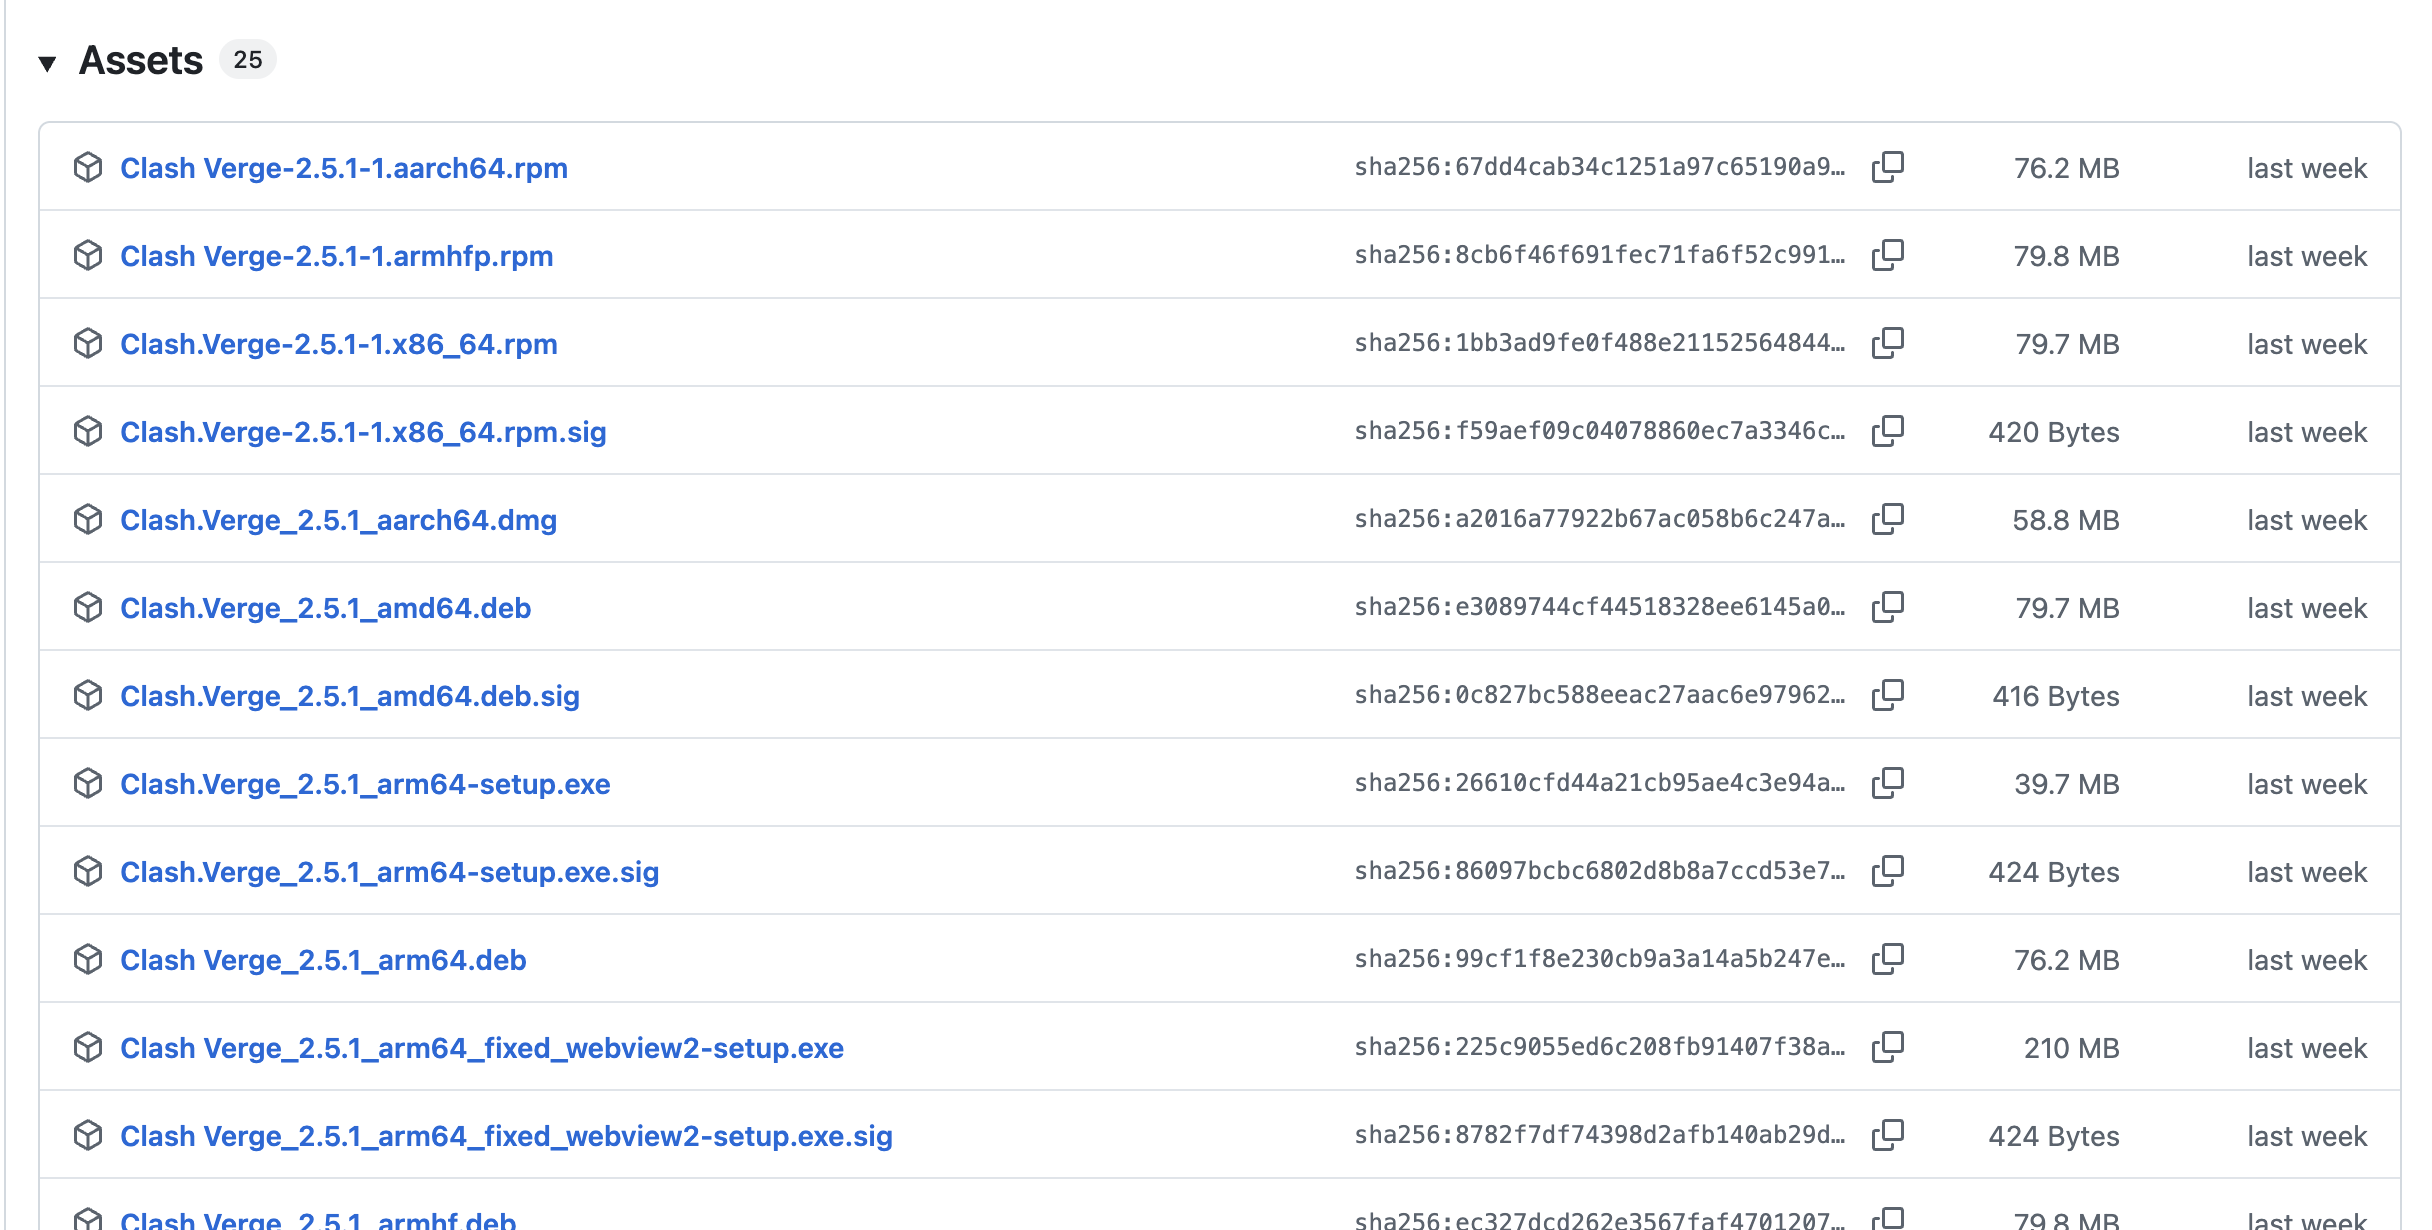
Task: Select hash text sha256:67dd4cab34c1251a97c65190a9…
Action: click(x=1600, y=167)
